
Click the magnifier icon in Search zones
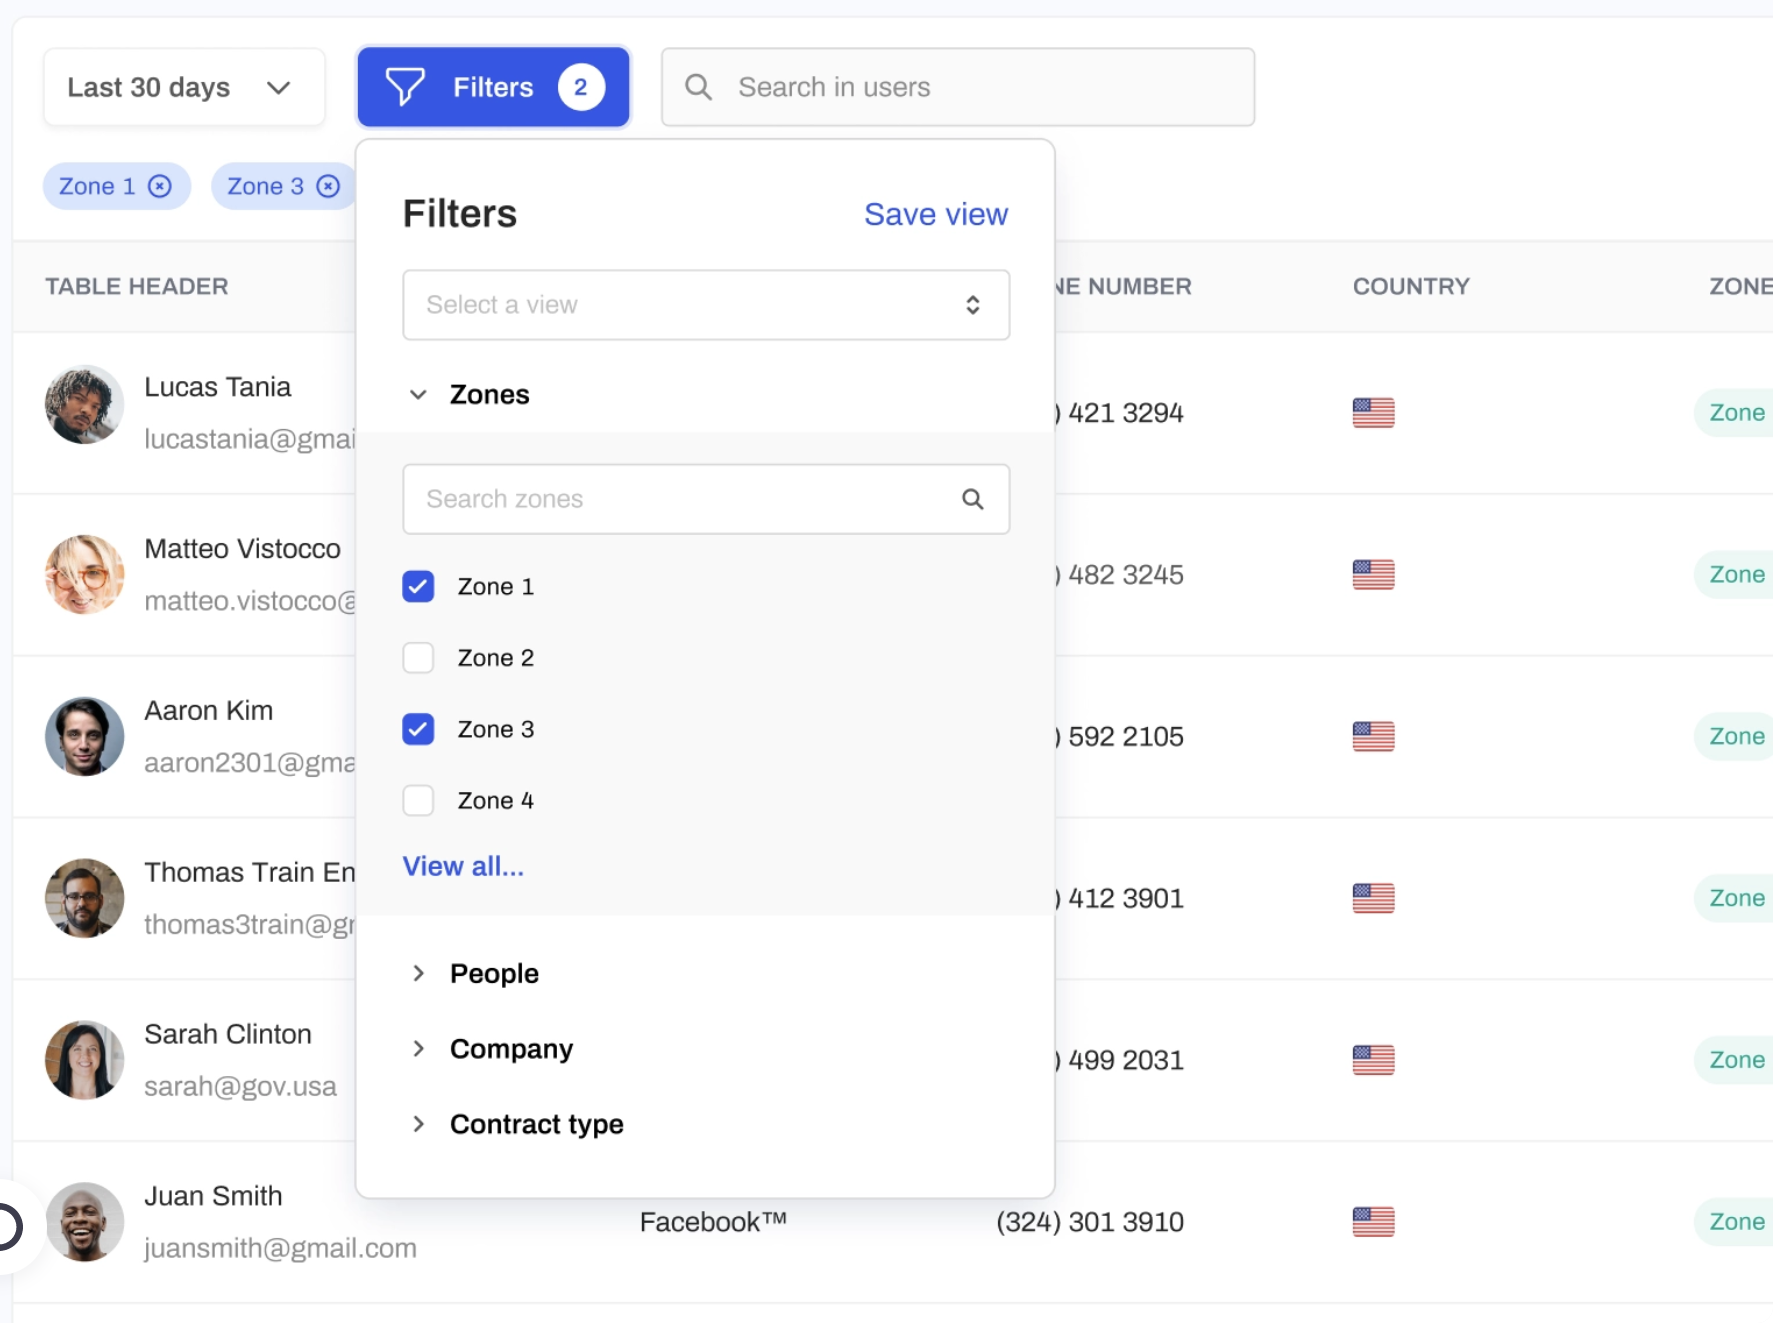(972, 499)
